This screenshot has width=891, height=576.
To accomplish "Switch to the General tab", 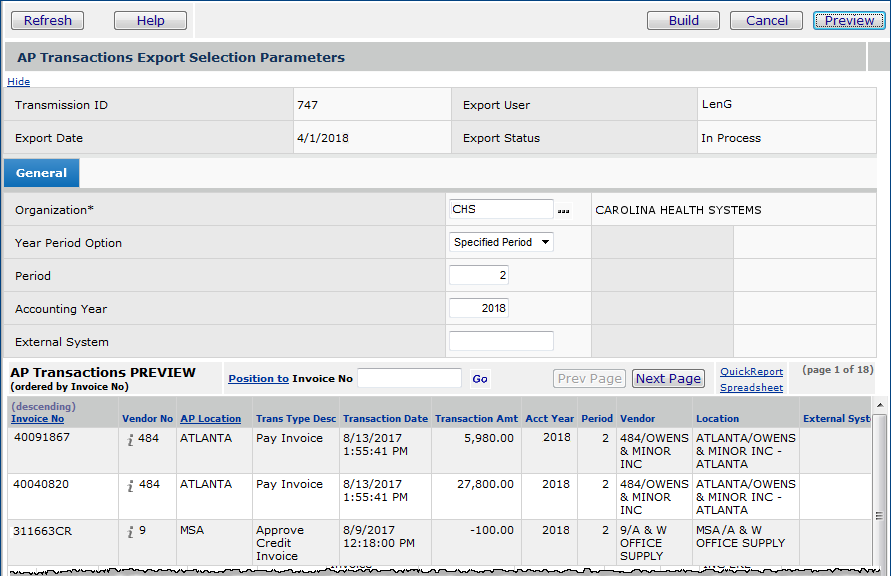I will point(41,173).
